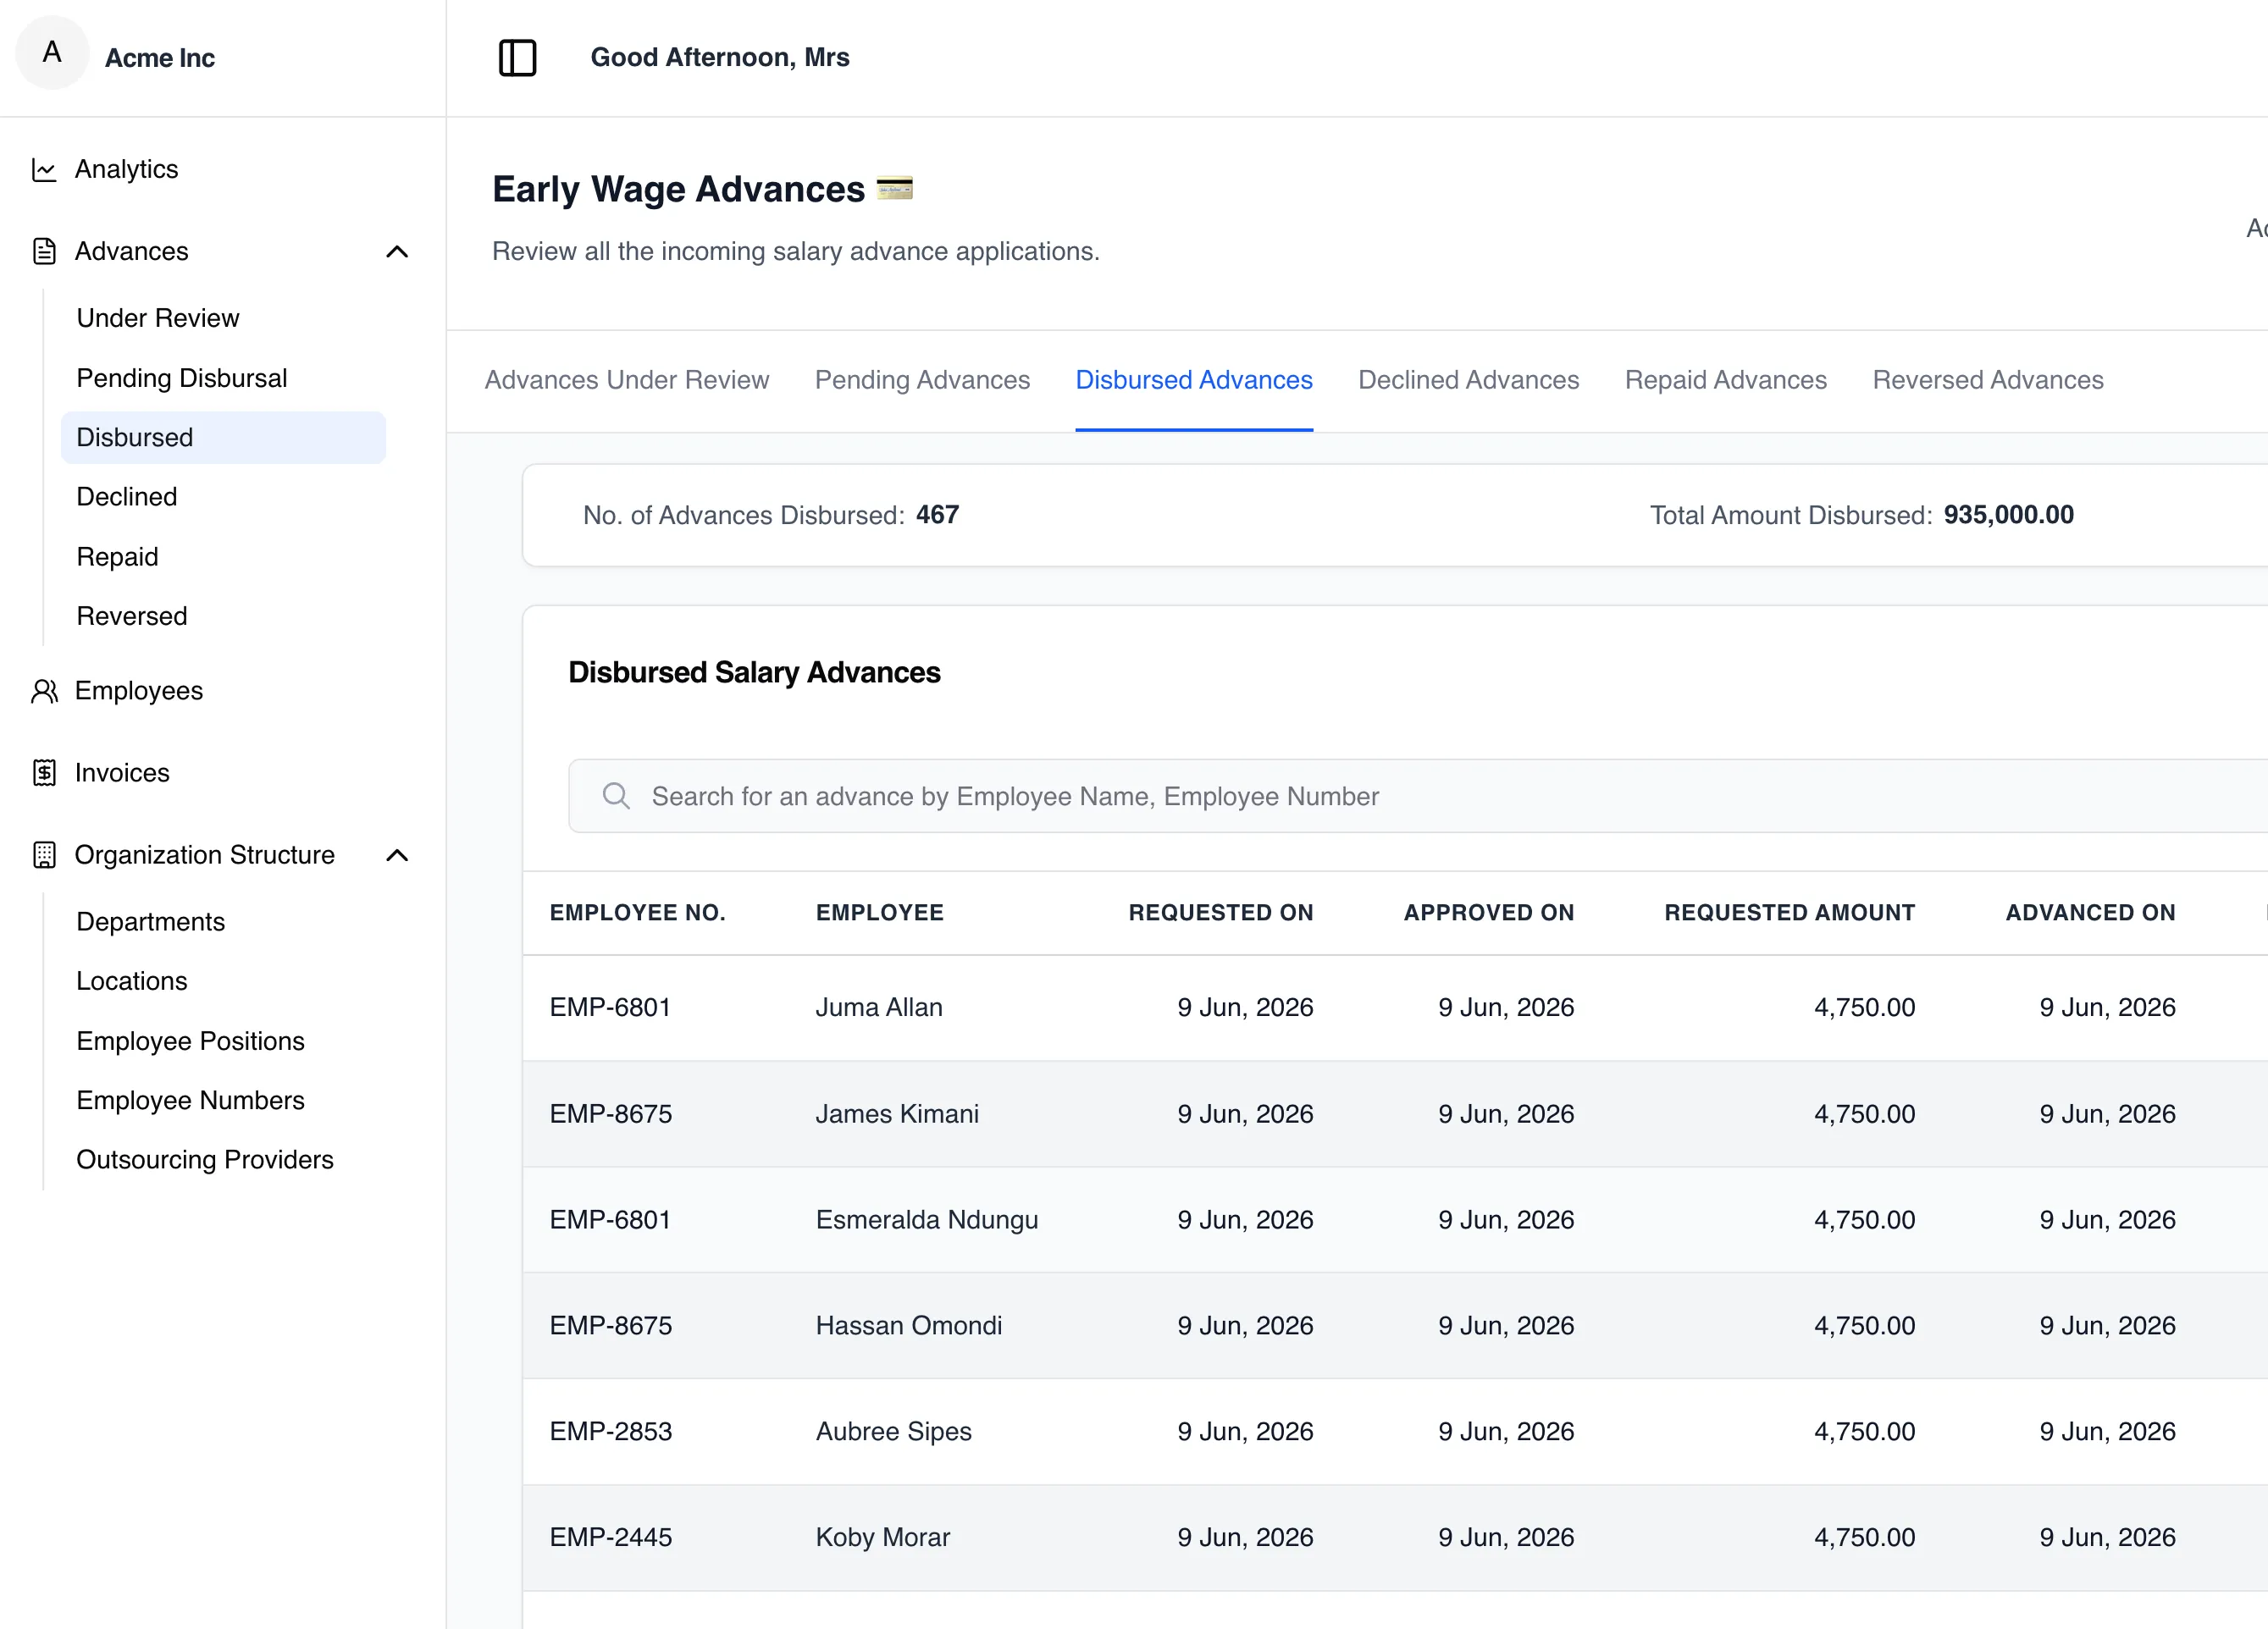This screenshot has height=1629, width=2268.
Task: Click the Invoices receipt icon
Action: click(44, 773)
